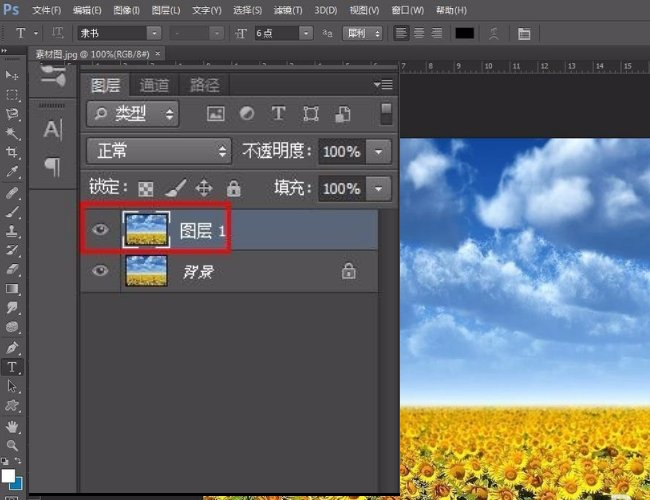
Task: Click the lock all padlock icon
Action: (233, 188)
